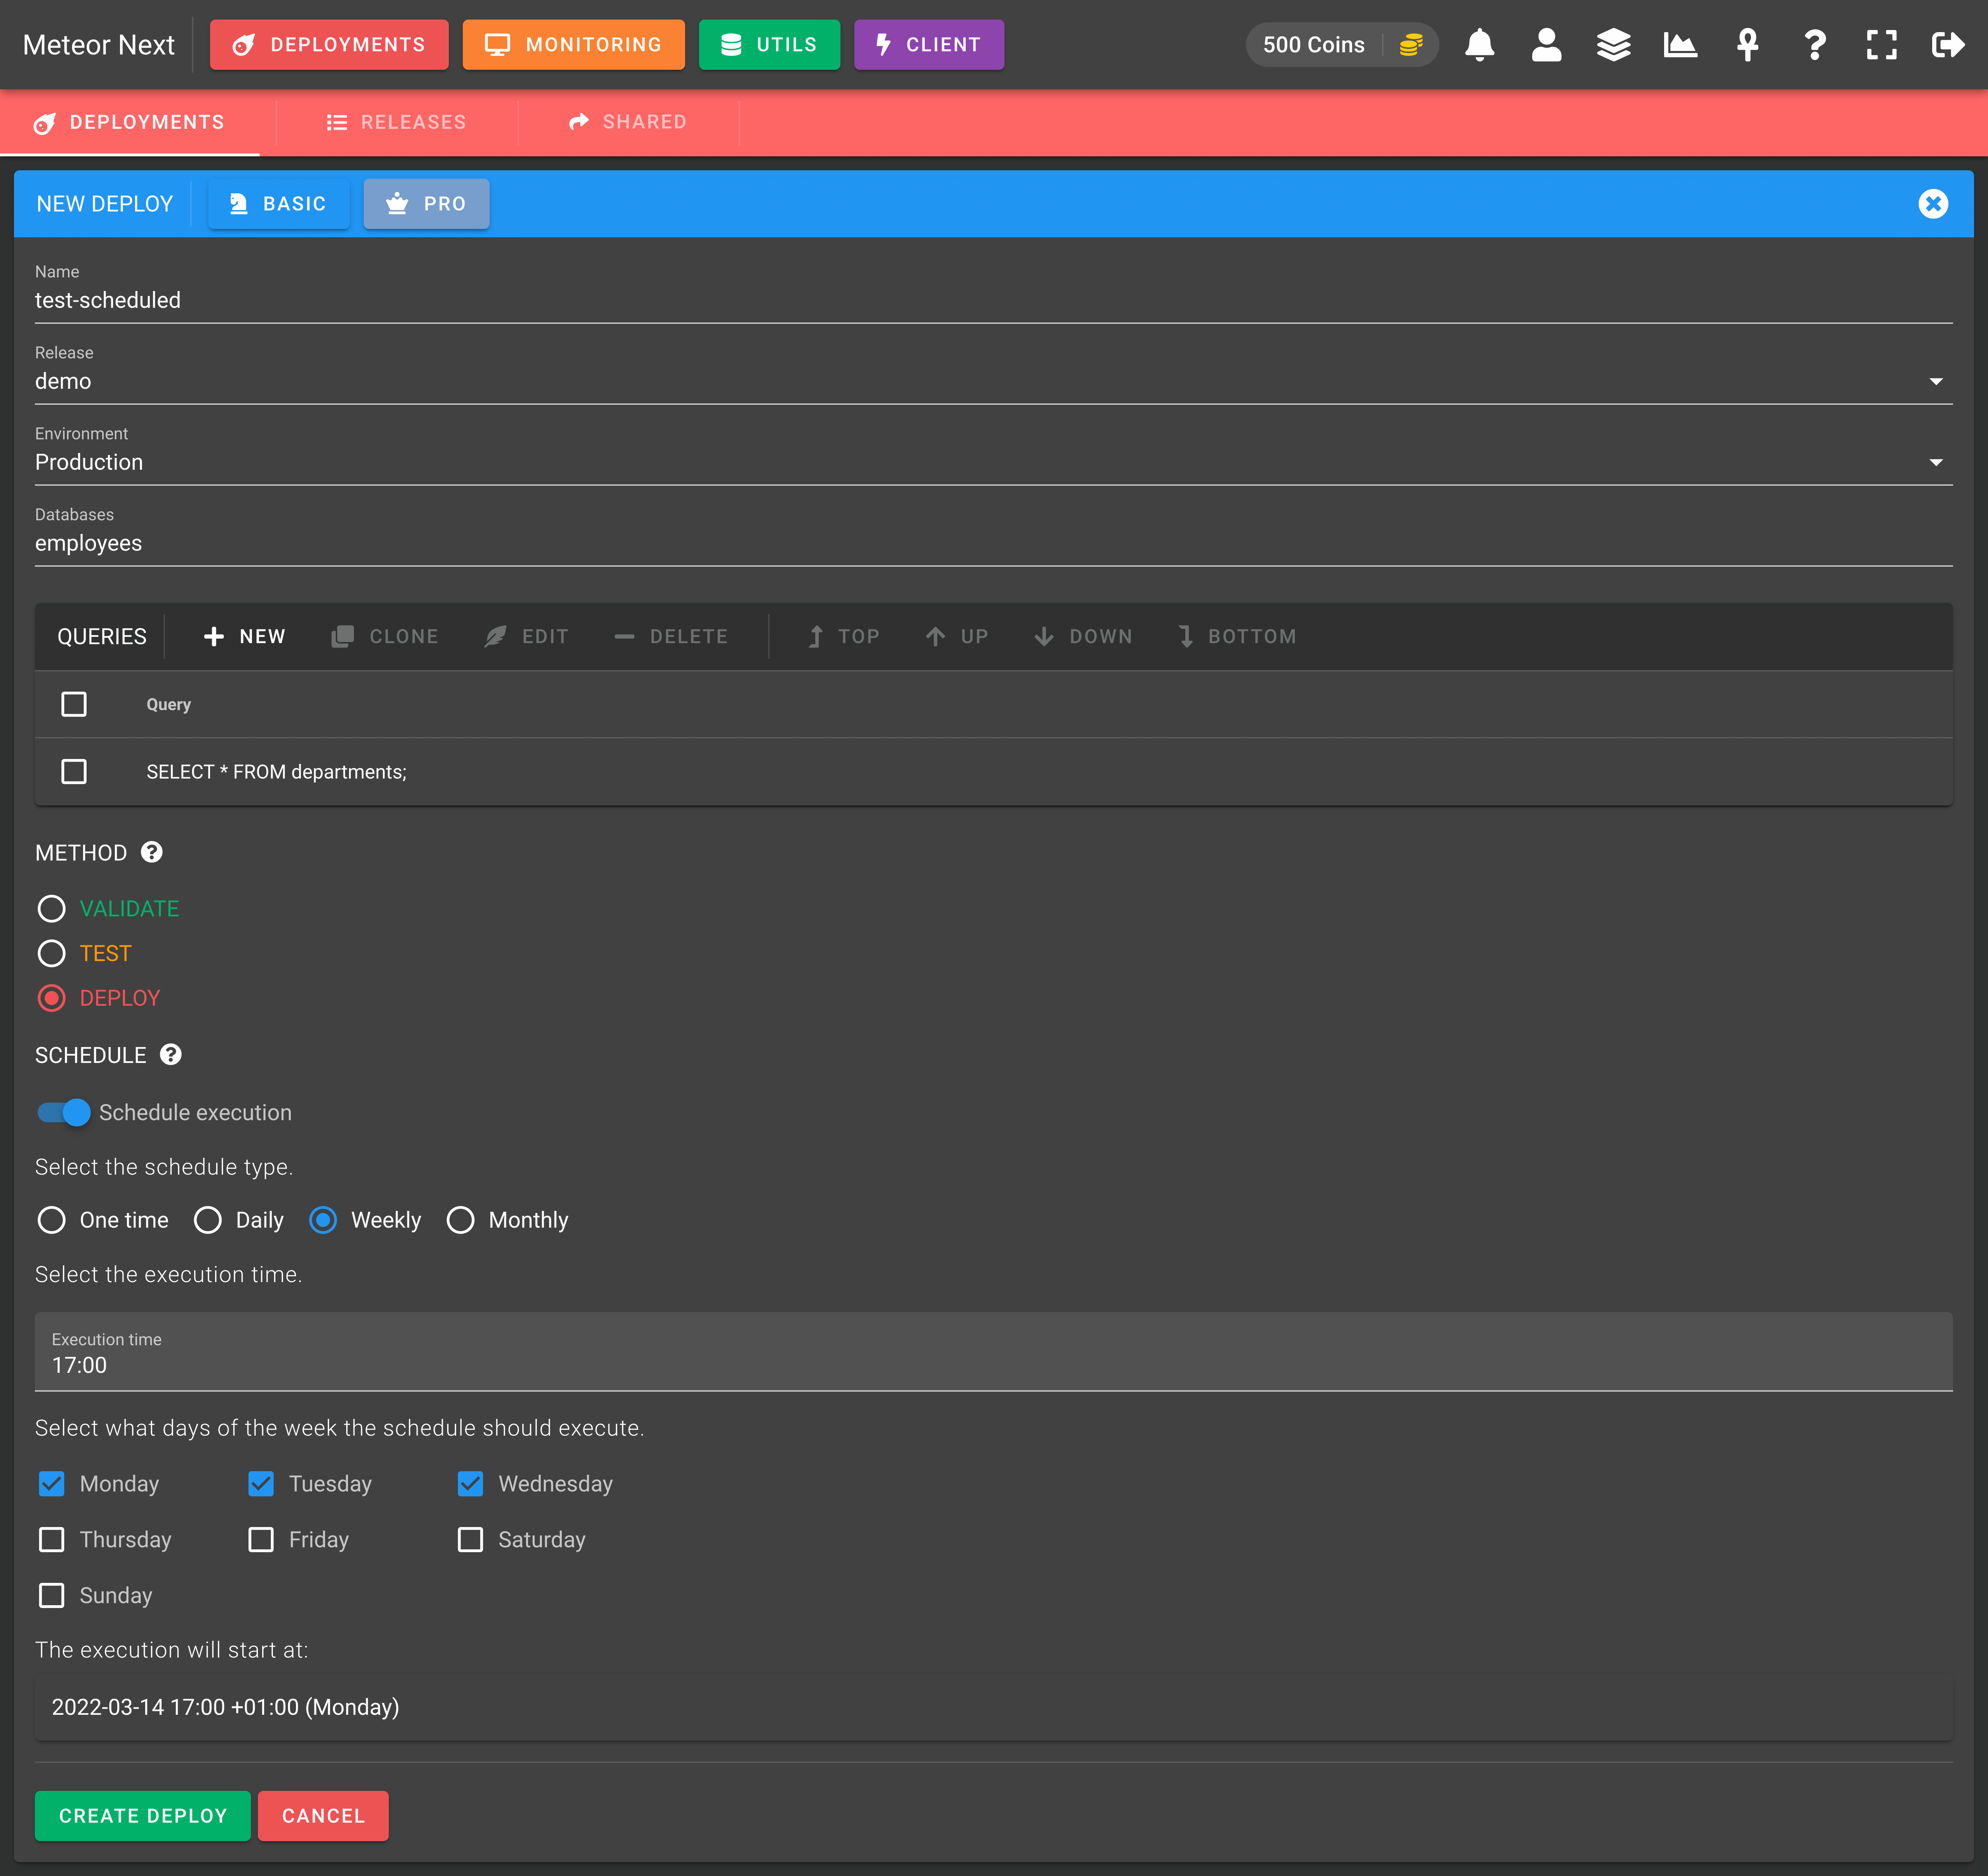Image resolution: width=1988 pixels, height=1876 pixels.
Task: Move query UP
Action: pyautogui.click(x=957, y=636)
